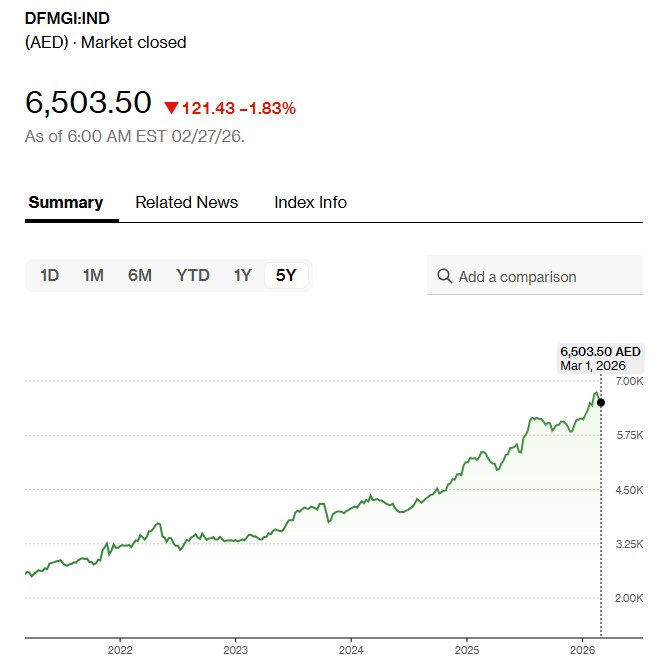Viewport: 655px width, 661px height.
Task: Click the search magnifier icon
Action: 445,276
